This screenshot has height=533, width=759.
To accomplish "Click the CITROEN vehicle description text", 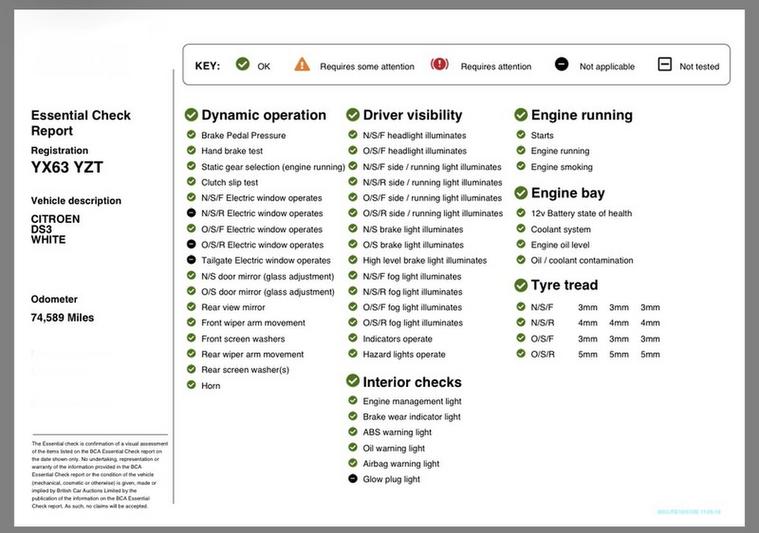I will pos(55,219).
